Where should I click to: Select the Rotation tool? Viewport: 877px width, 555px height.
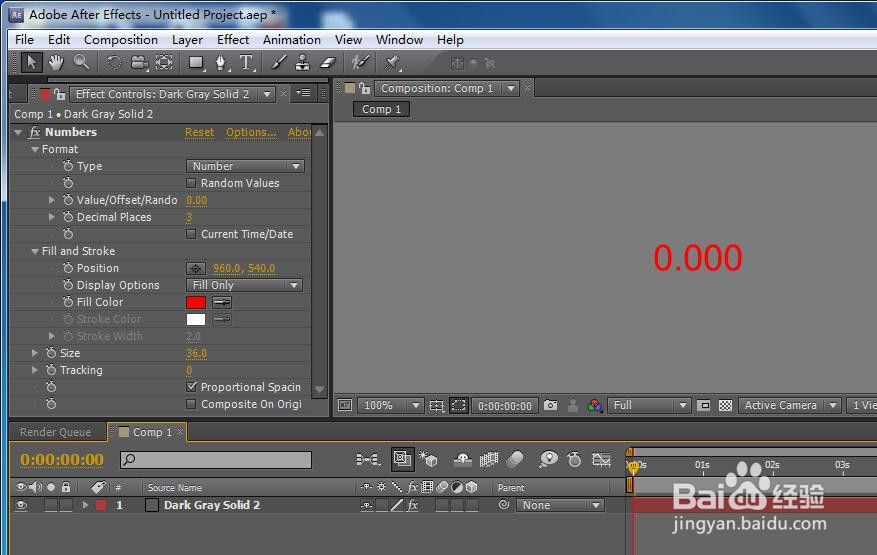[114, 62]
